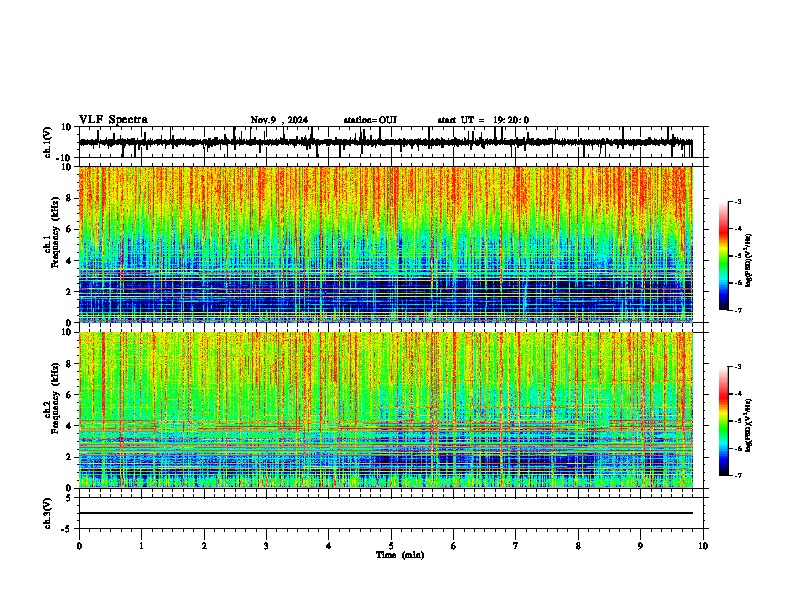The height and width of the screenshot is (612, 792).
Task: Click the 4 kHz tick of ch.2 spectrogram
Action: click(x=70, y=426)
